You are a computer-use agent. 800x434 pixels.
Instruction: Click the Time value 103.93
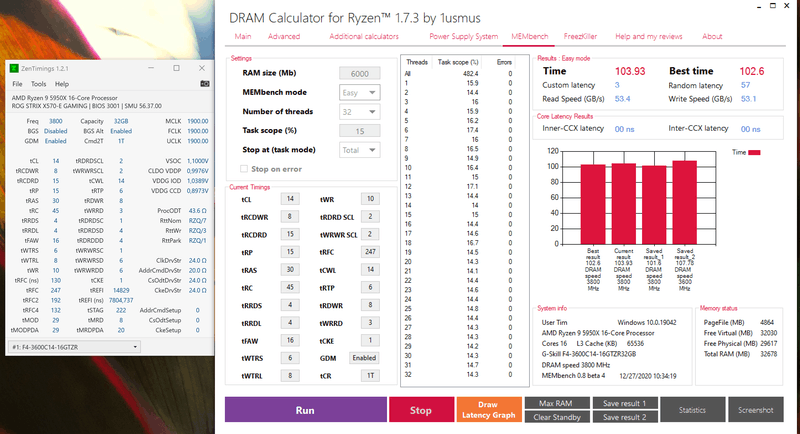(630, 71)
